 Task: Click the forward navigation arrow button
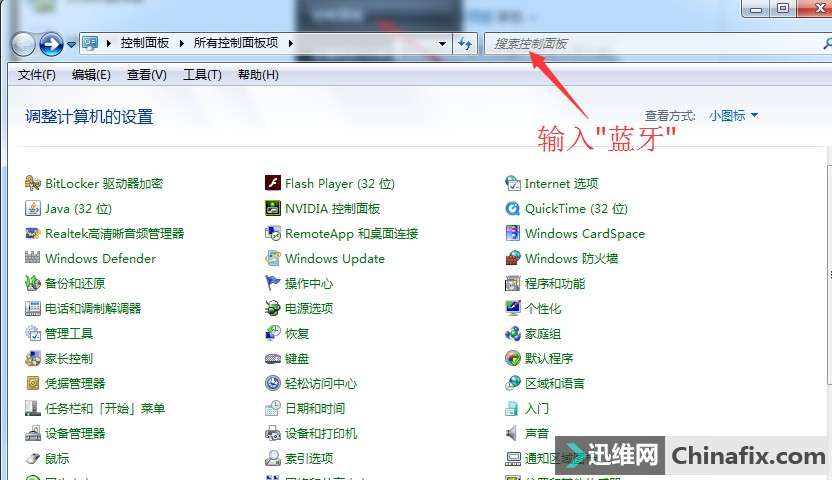[51, 44]
